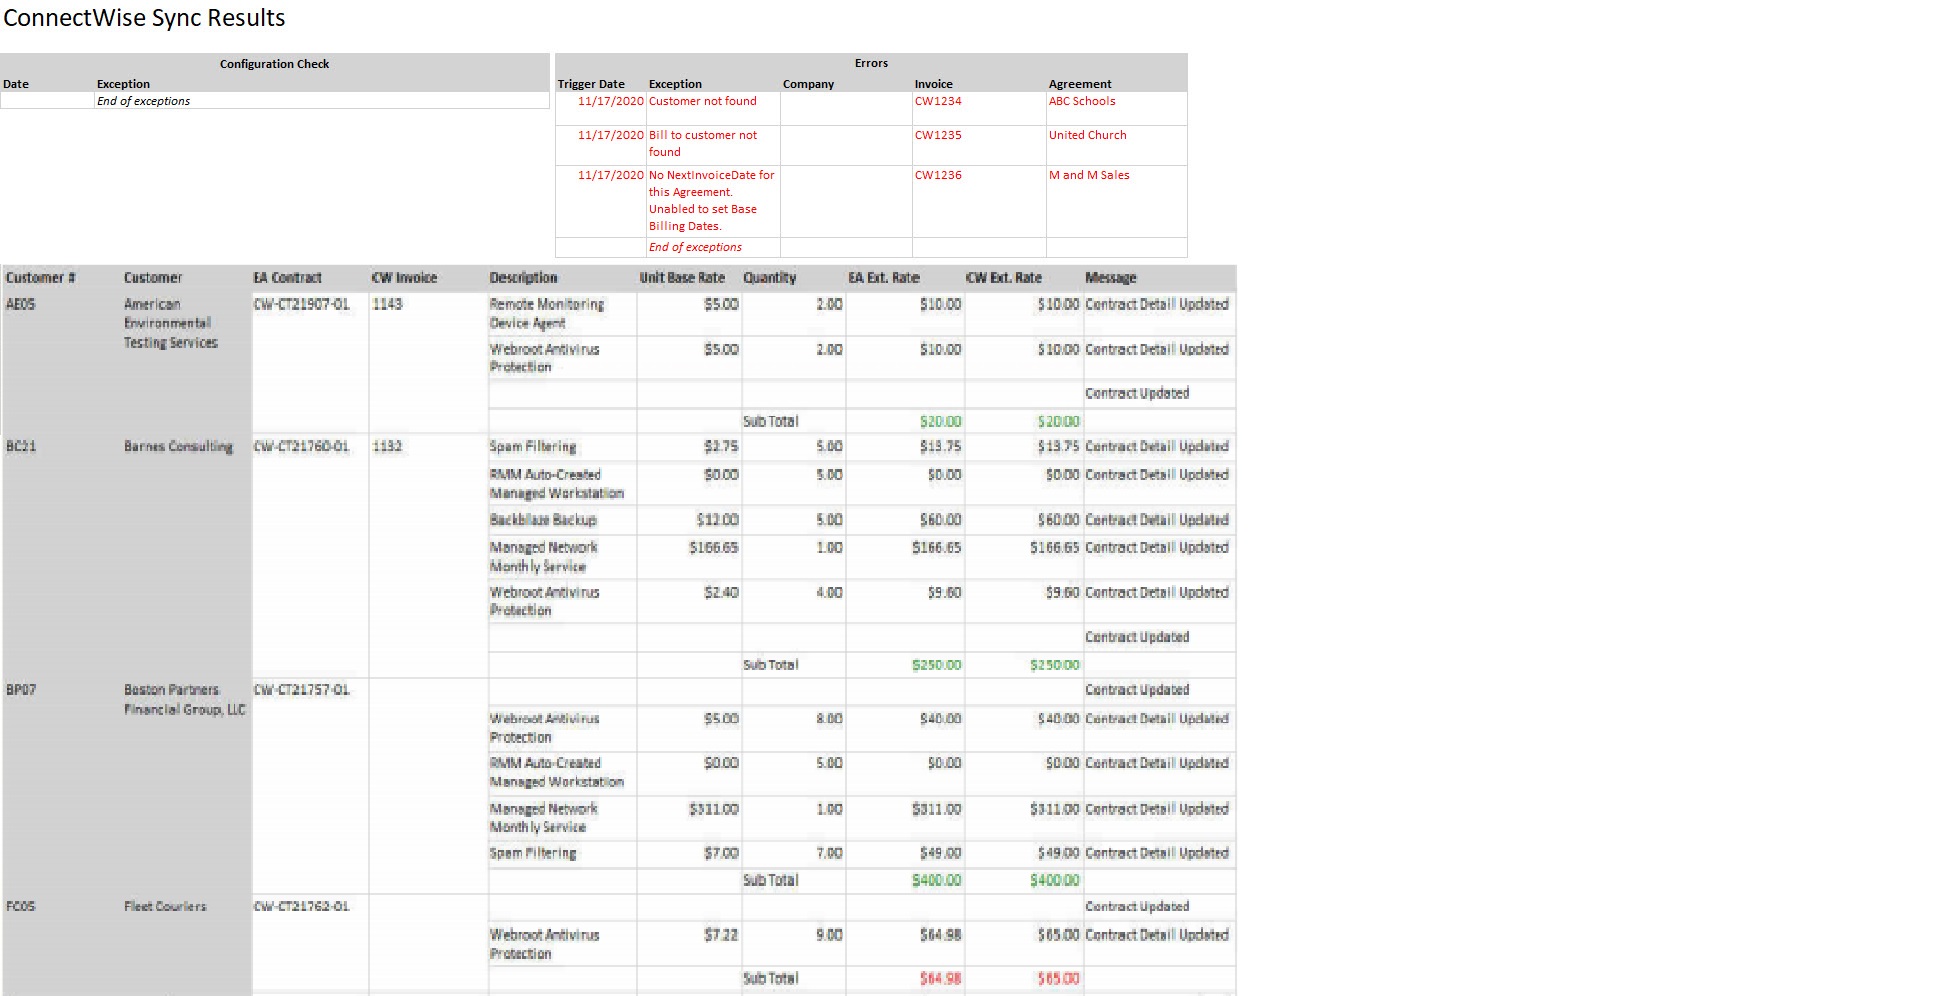
Task: Select the Message column header
Action: point(1111,278)
